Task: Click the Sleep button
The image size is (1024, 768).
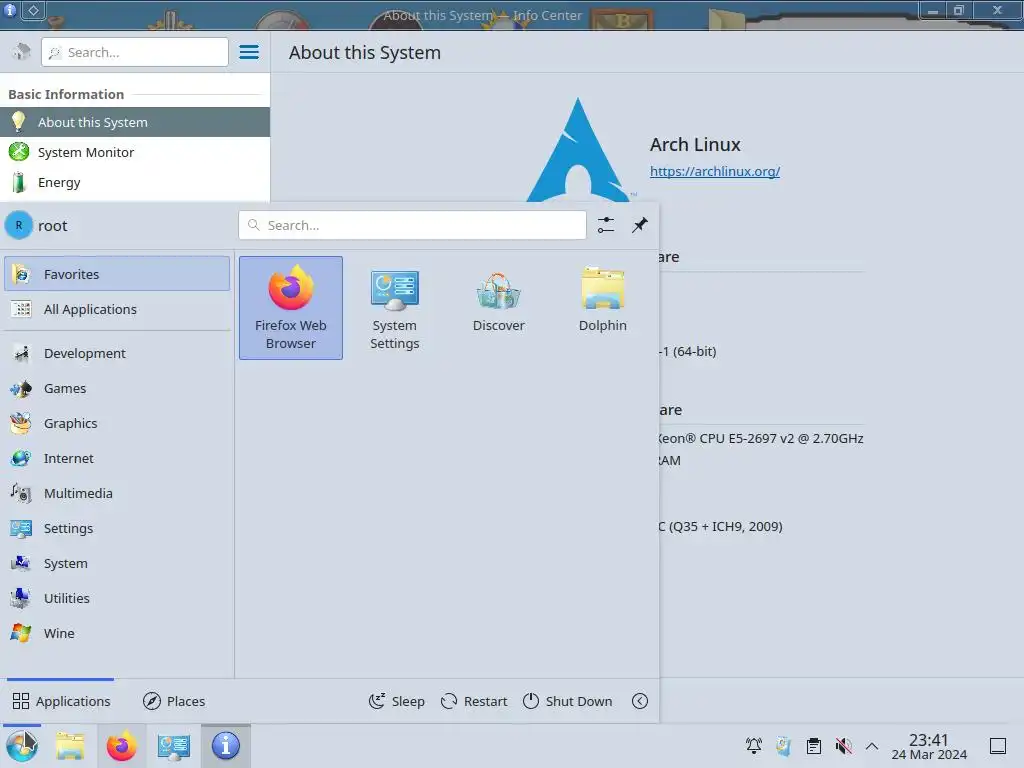Action: (x=397, y=701)
